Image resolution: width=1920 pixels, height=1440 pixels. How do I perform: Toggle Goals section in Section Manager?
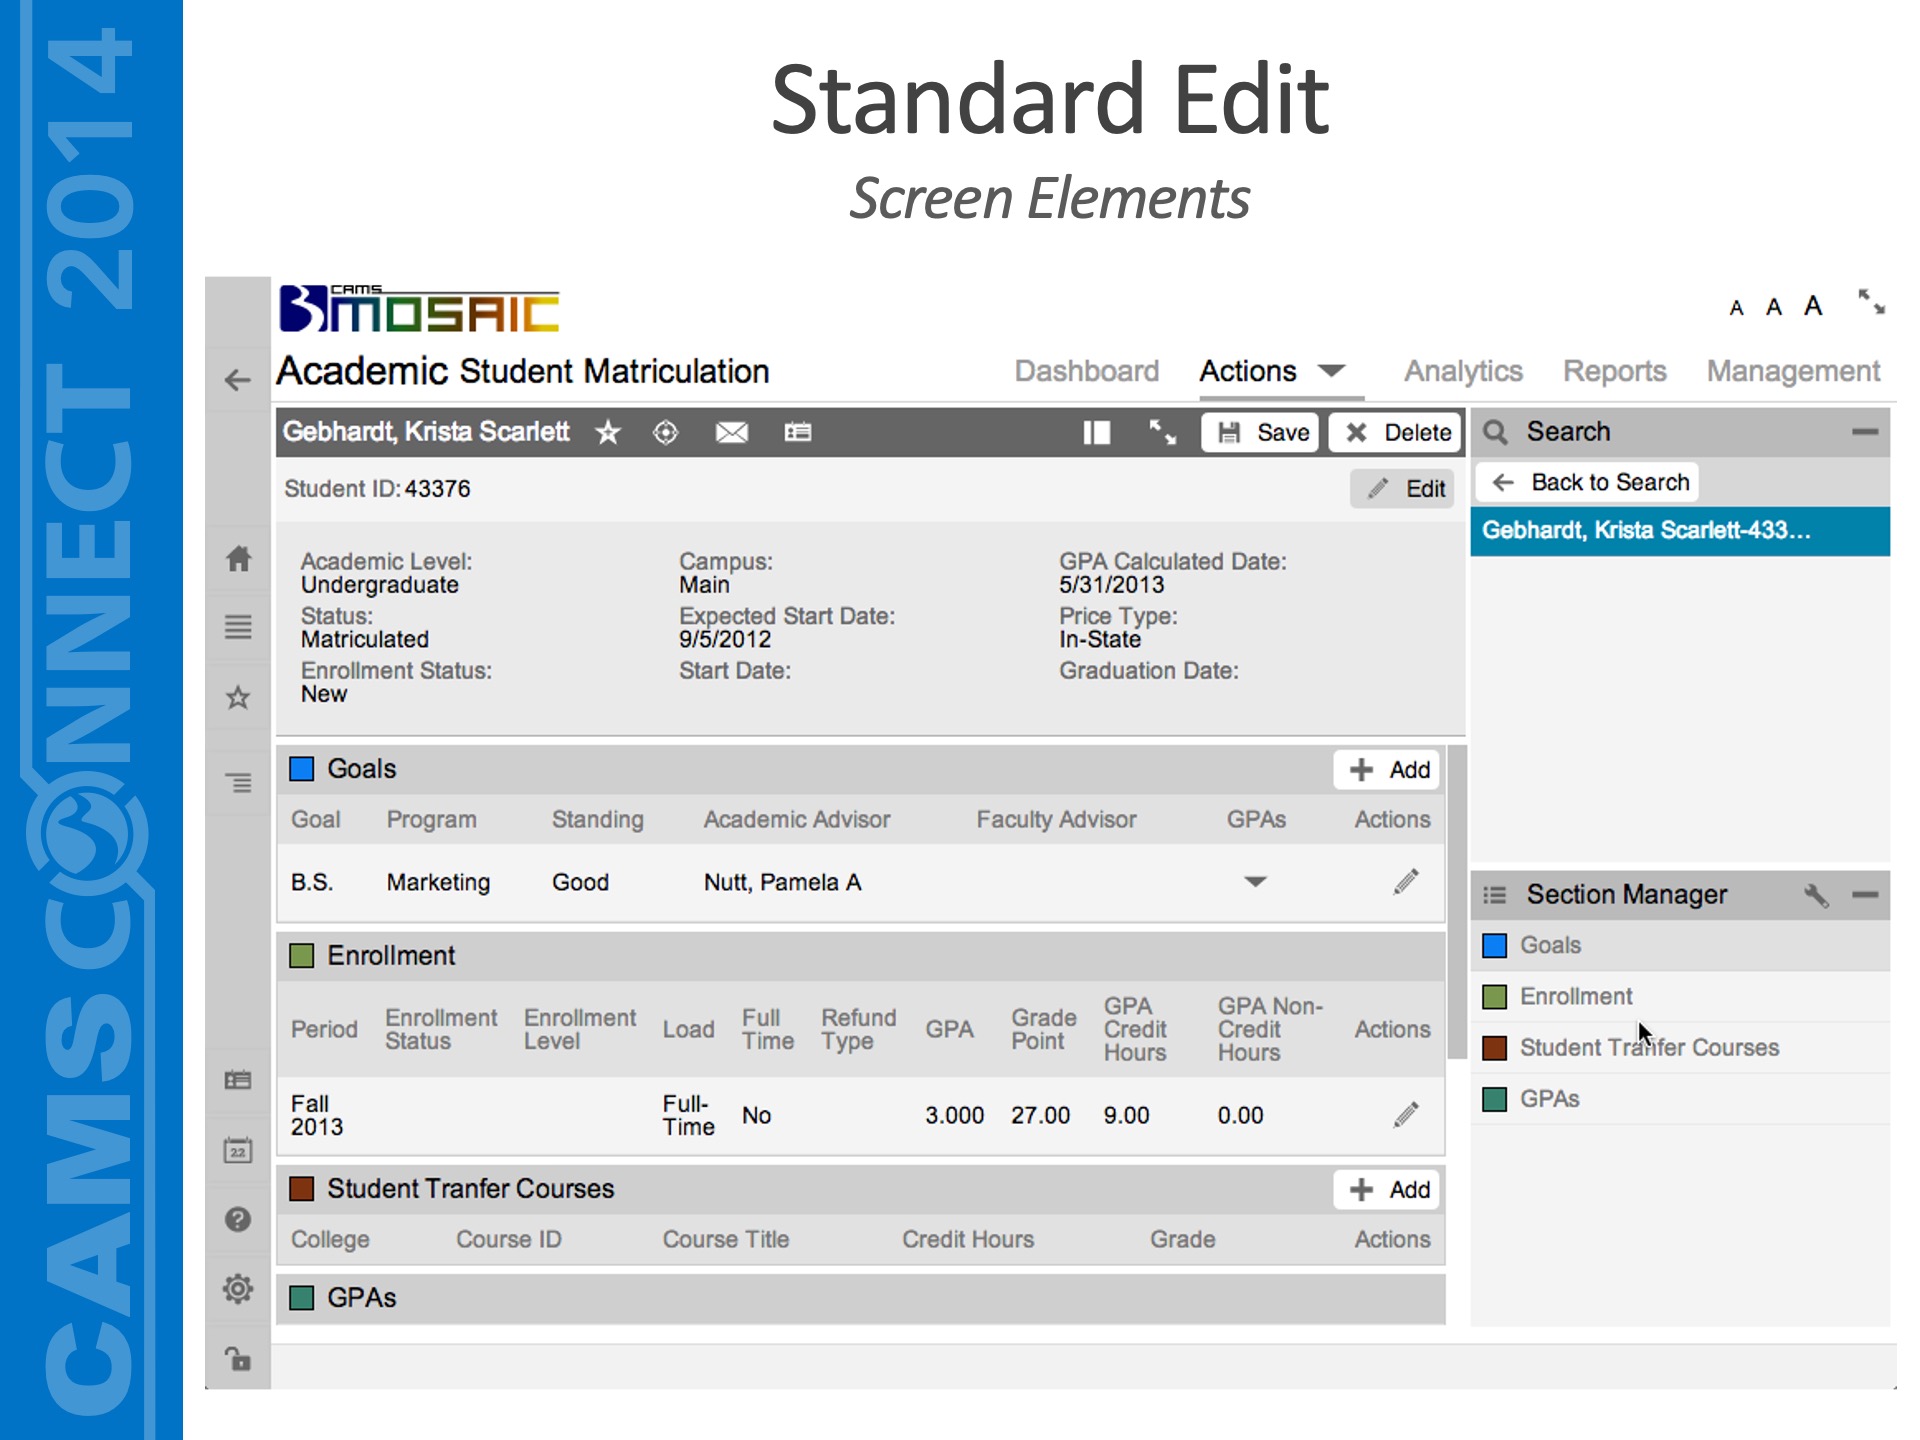tap(1550, 945)
